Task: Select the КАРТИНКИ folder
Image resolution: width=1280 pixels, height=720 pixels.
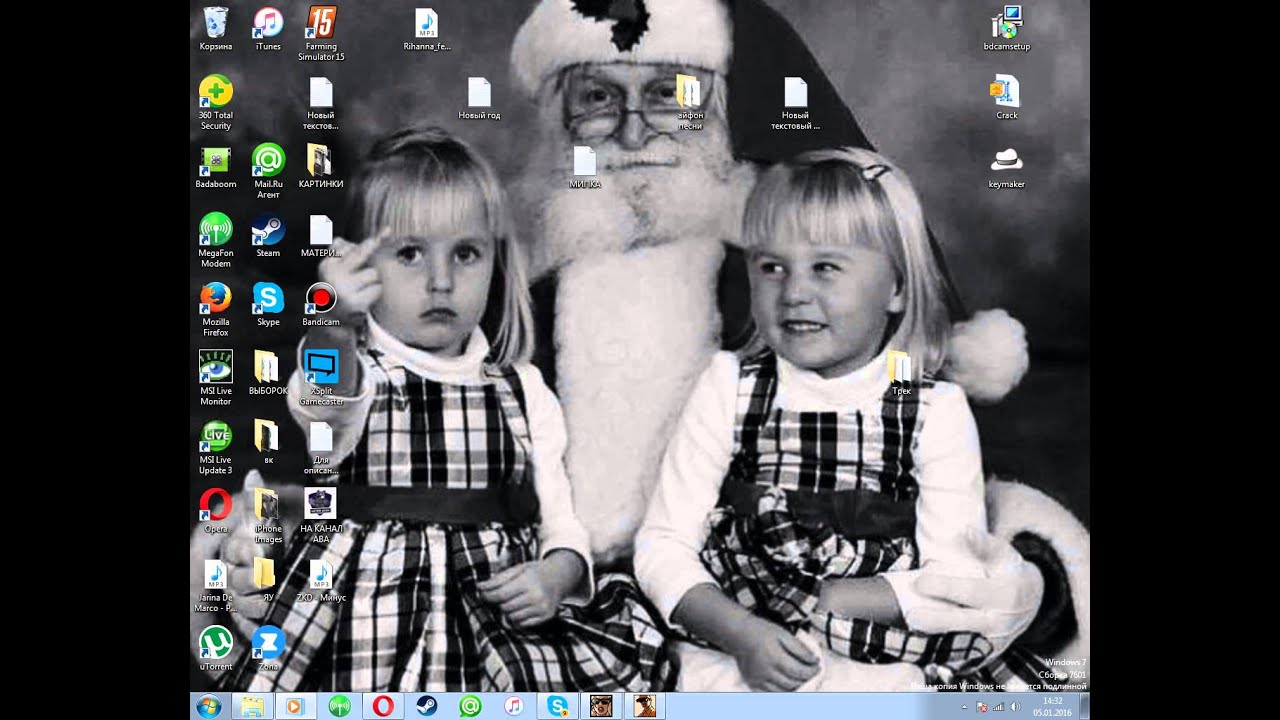Action: pos(321,167)
